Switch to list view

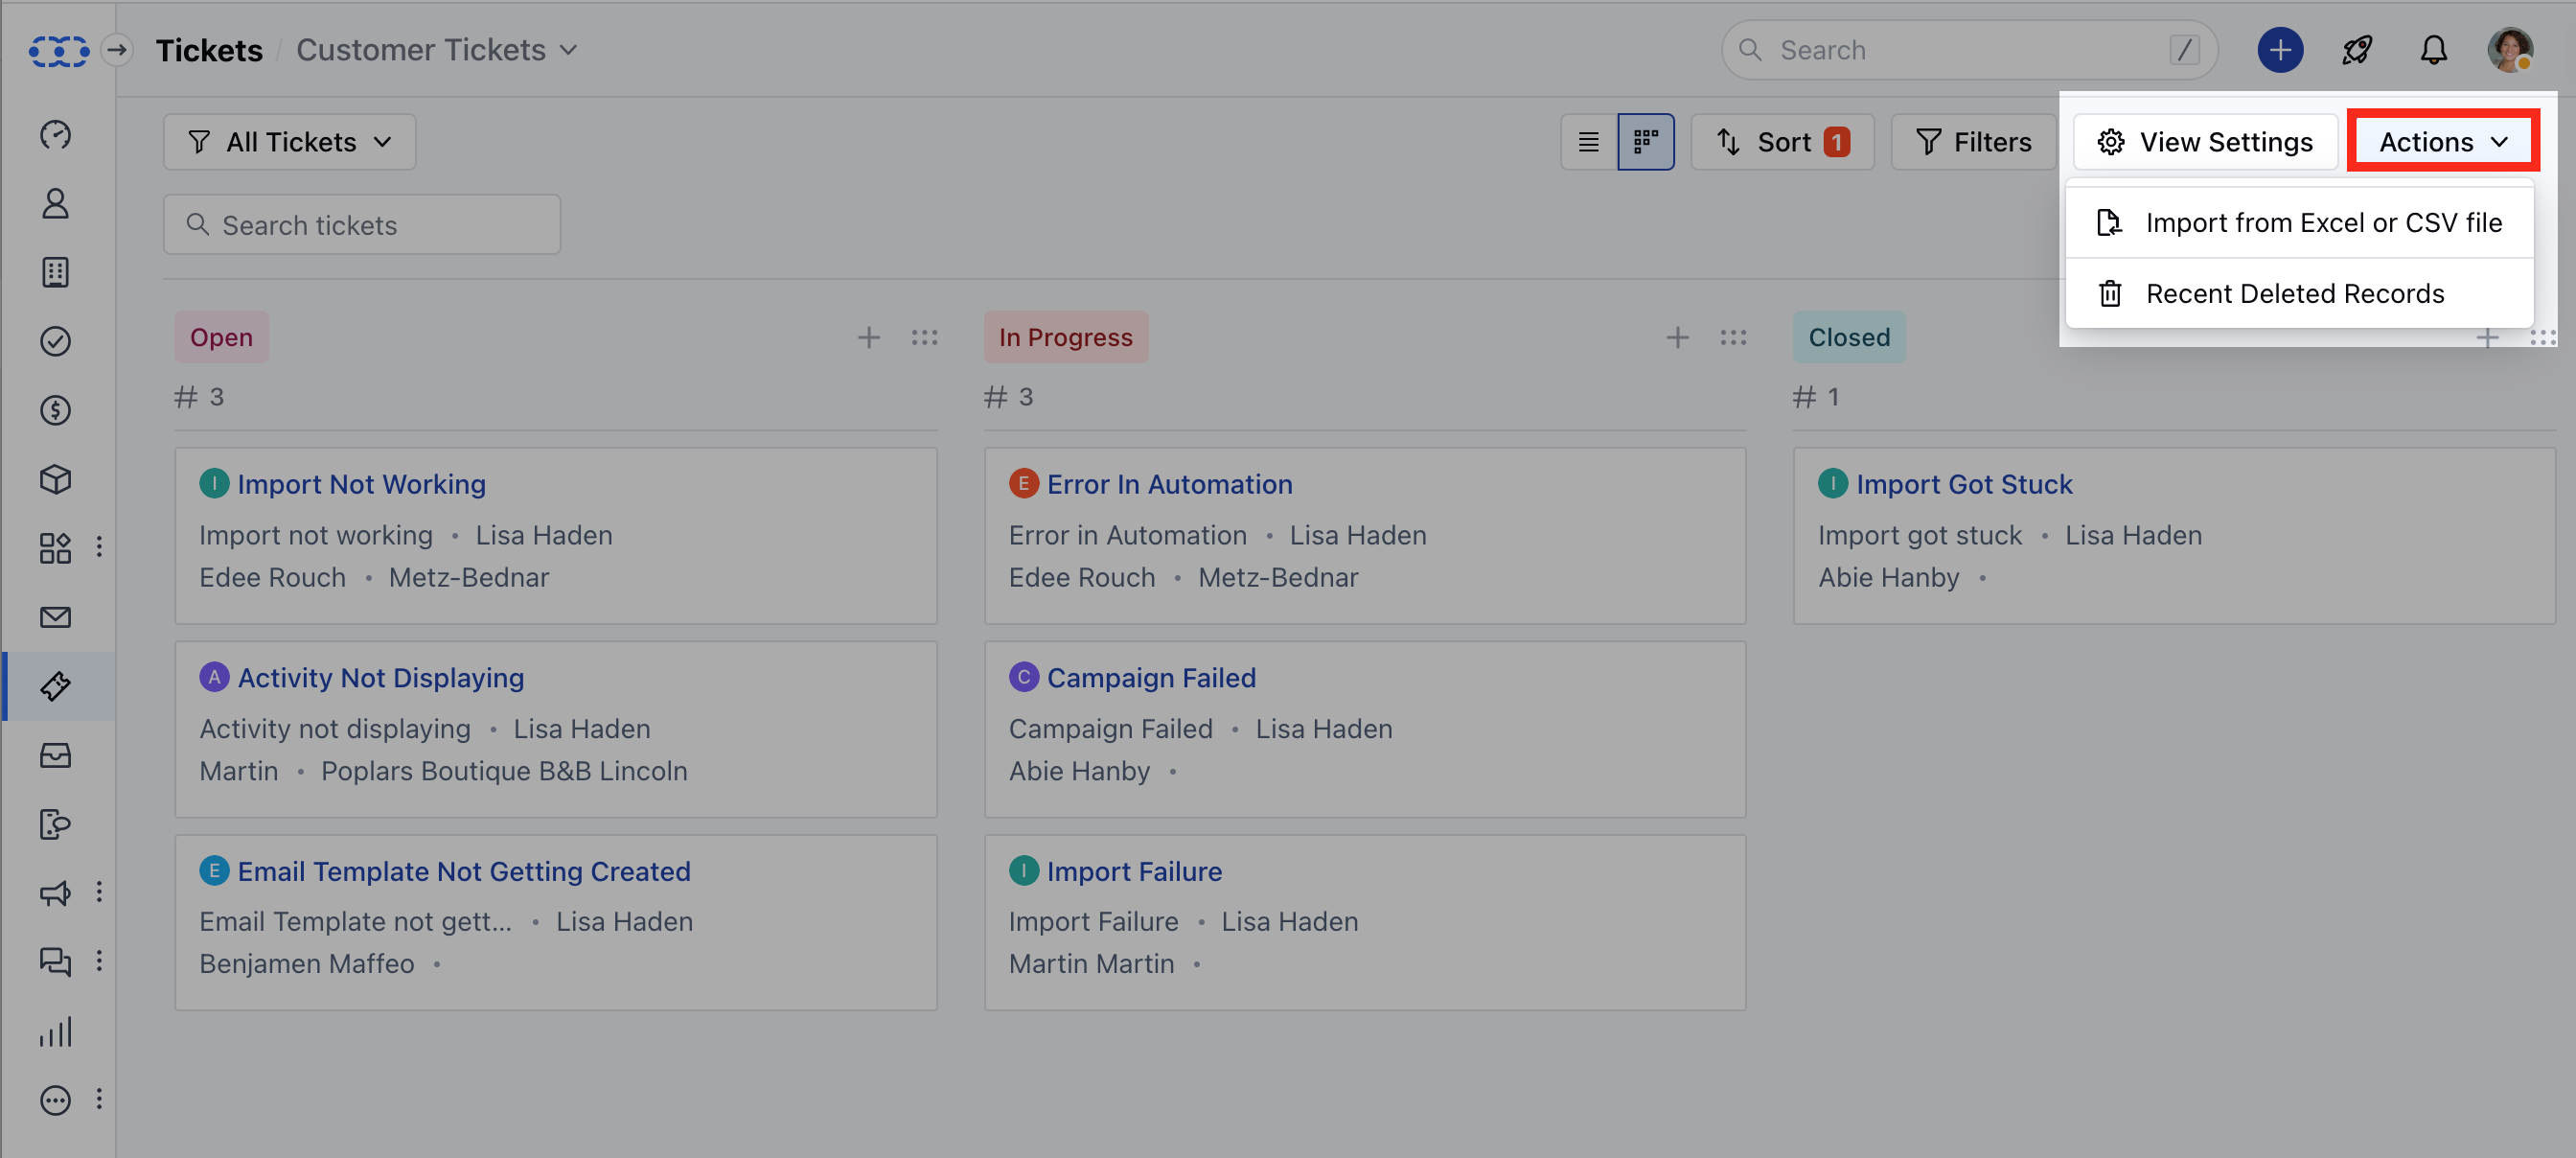(1588, 142)
